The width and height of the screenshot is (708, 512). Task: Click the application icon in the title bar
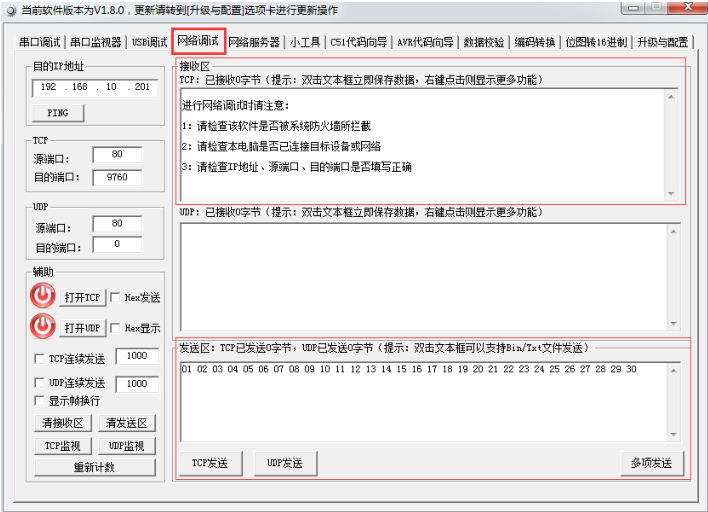[10, 9]
